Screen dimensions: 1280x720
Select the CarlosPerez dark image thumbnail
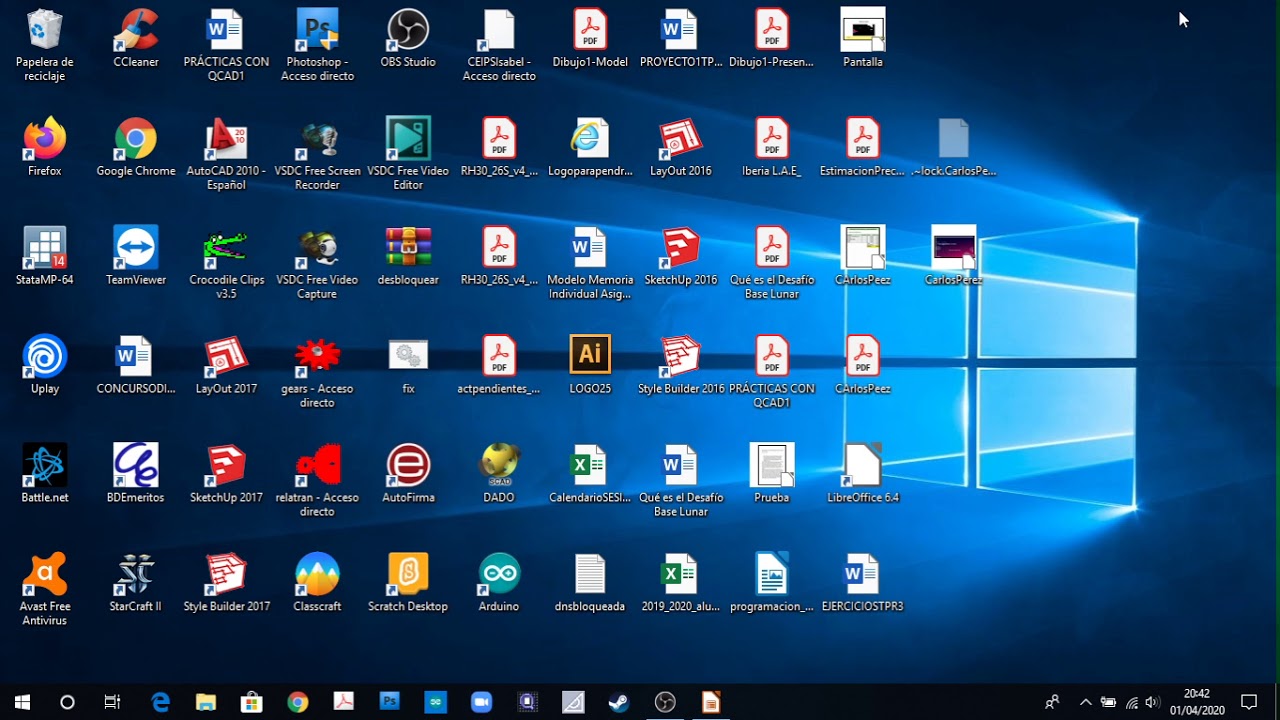(954, 248)
